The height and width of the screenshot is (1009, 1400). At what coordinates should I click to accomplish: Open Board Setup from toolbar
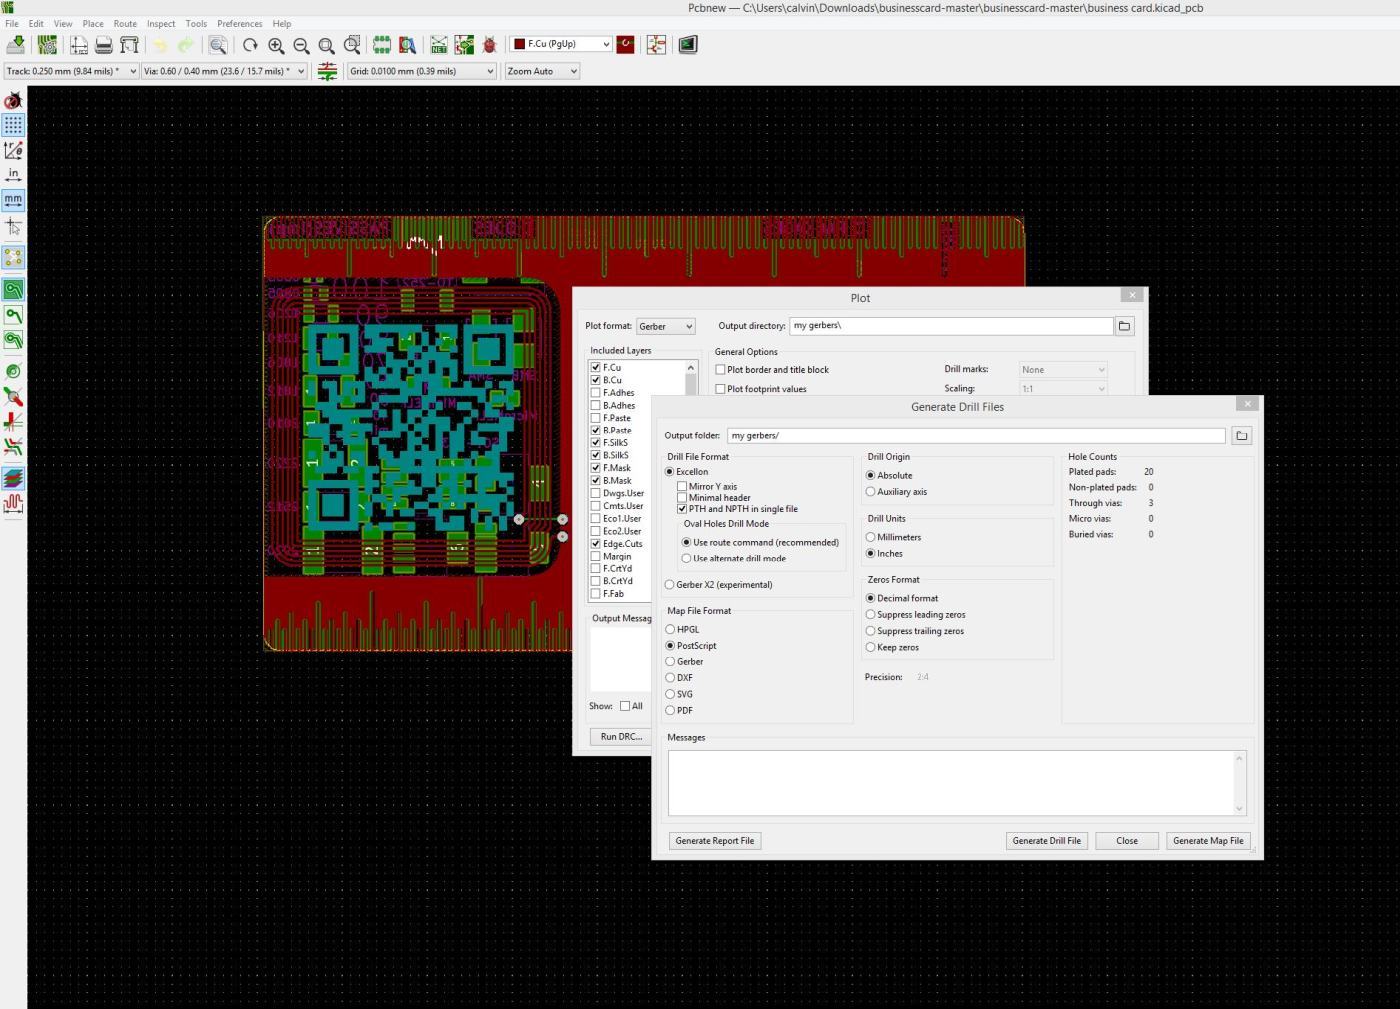(47, 45)
